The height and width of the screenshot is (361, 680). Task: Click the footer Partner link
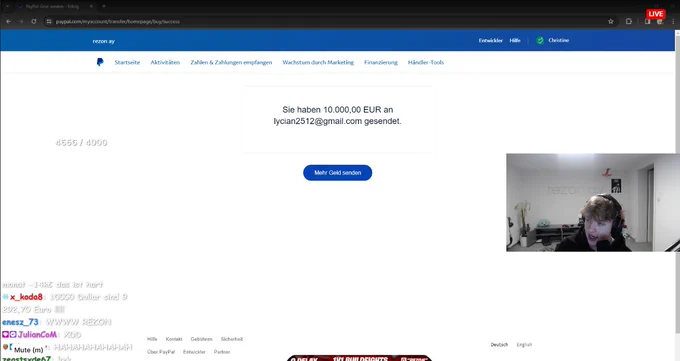222,352
